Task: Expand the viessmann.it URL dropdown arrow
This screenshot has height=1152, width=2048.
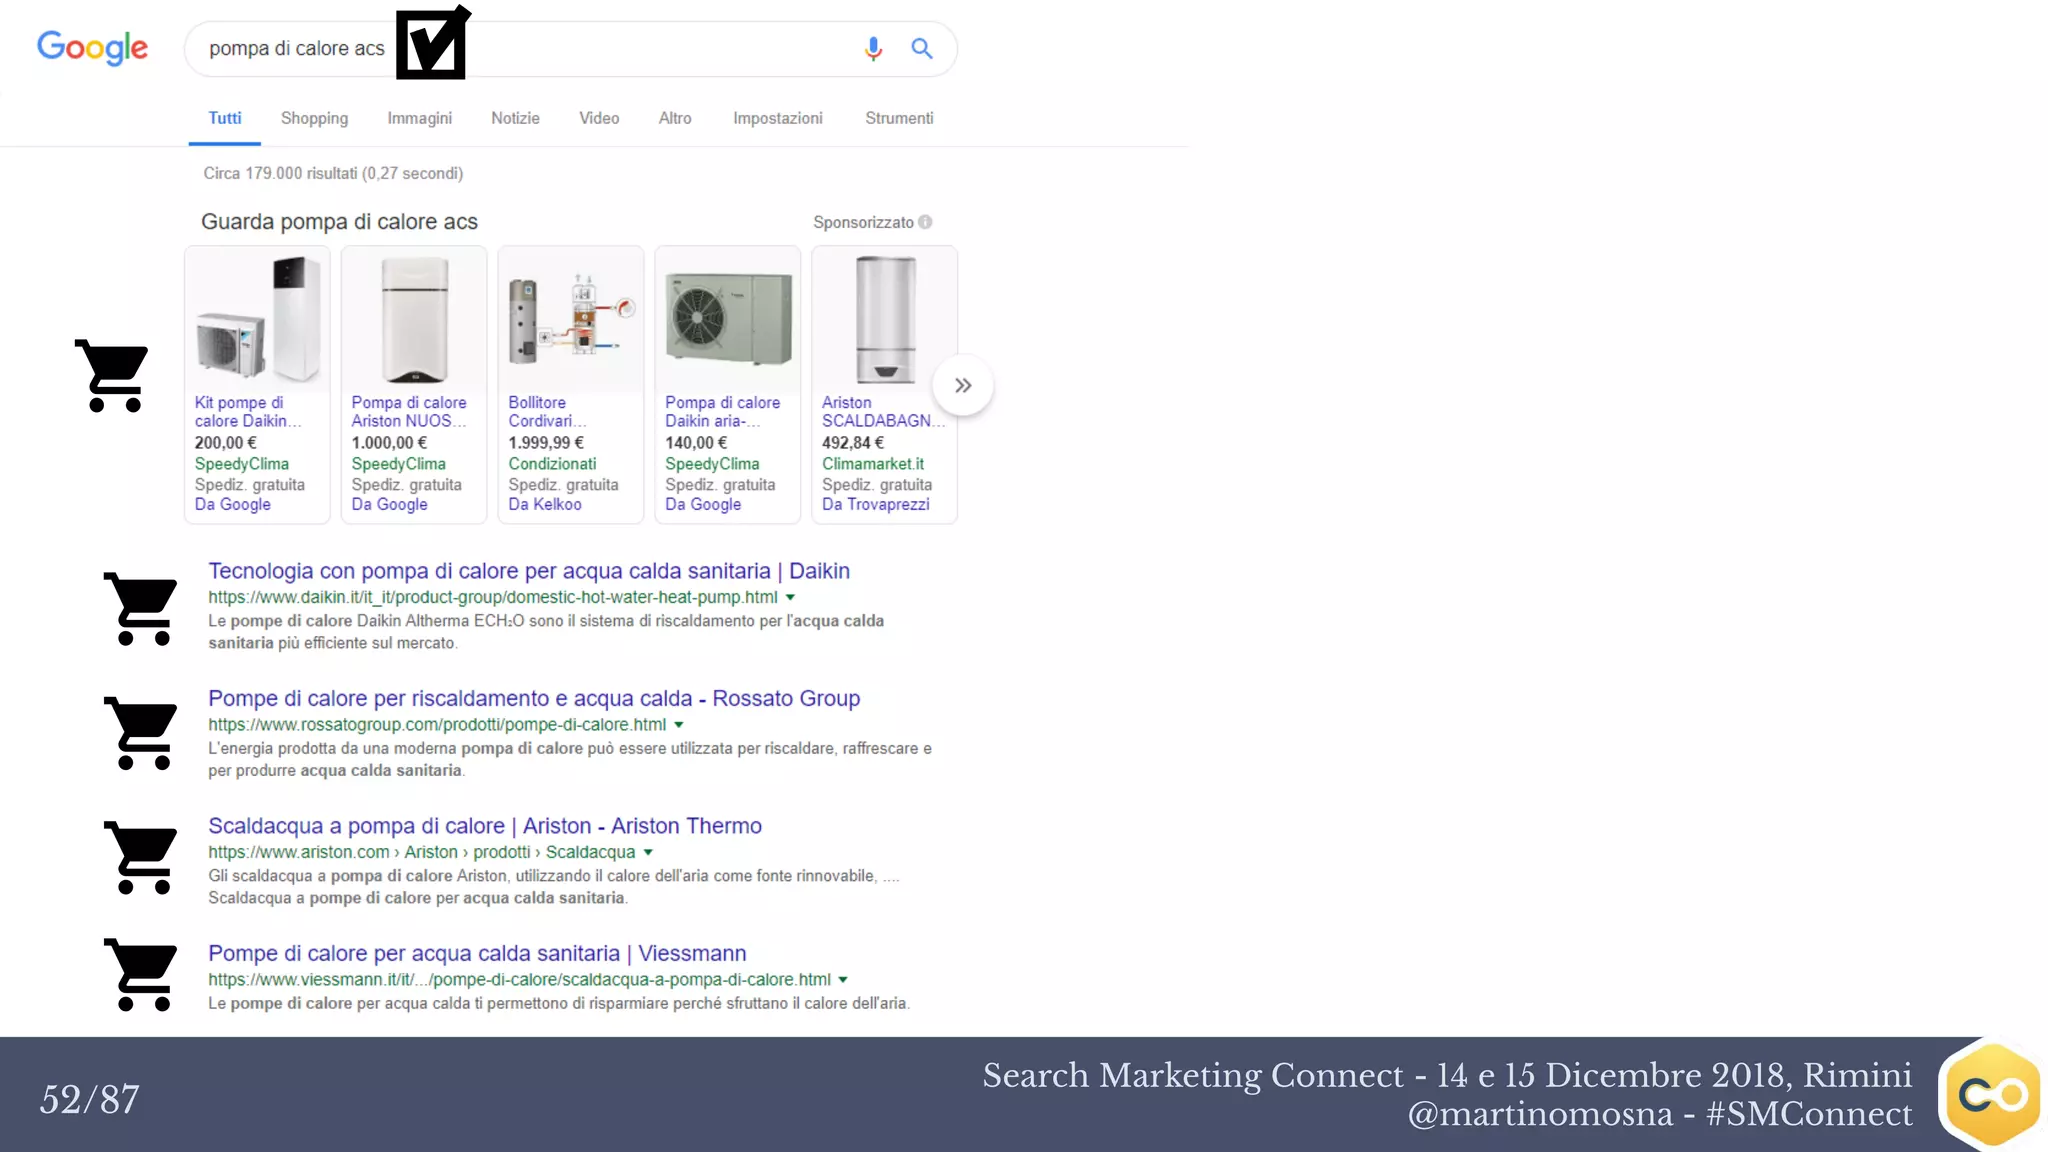Action: 843,980
